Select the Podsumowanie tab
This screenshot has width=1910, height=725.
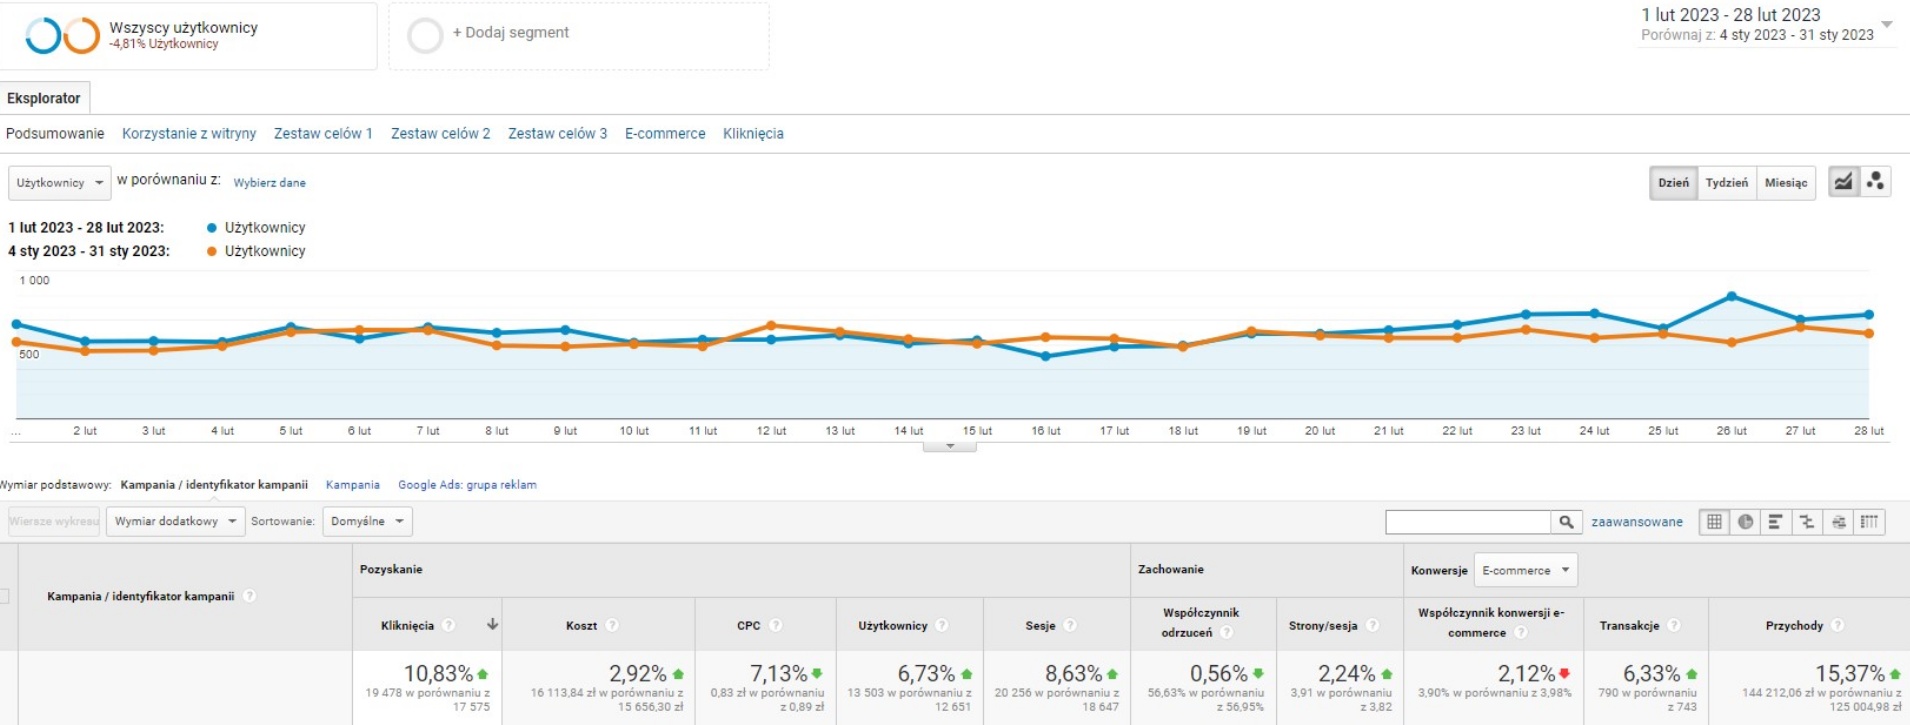tap(55, 133)
